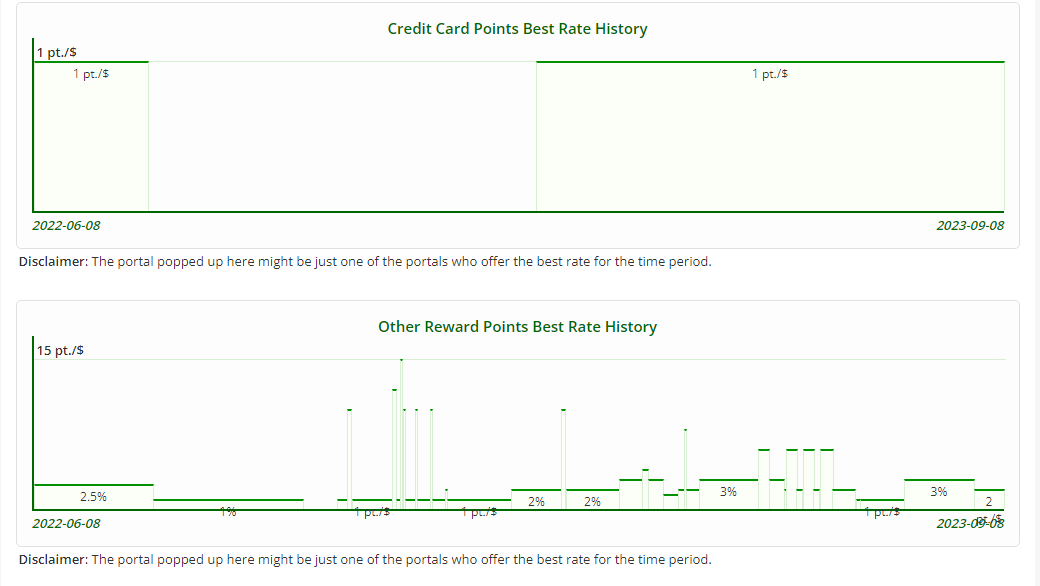Click the 2023-09-08 end date under the Credit Card chart
1040x586 pixels.
(970, 225)
